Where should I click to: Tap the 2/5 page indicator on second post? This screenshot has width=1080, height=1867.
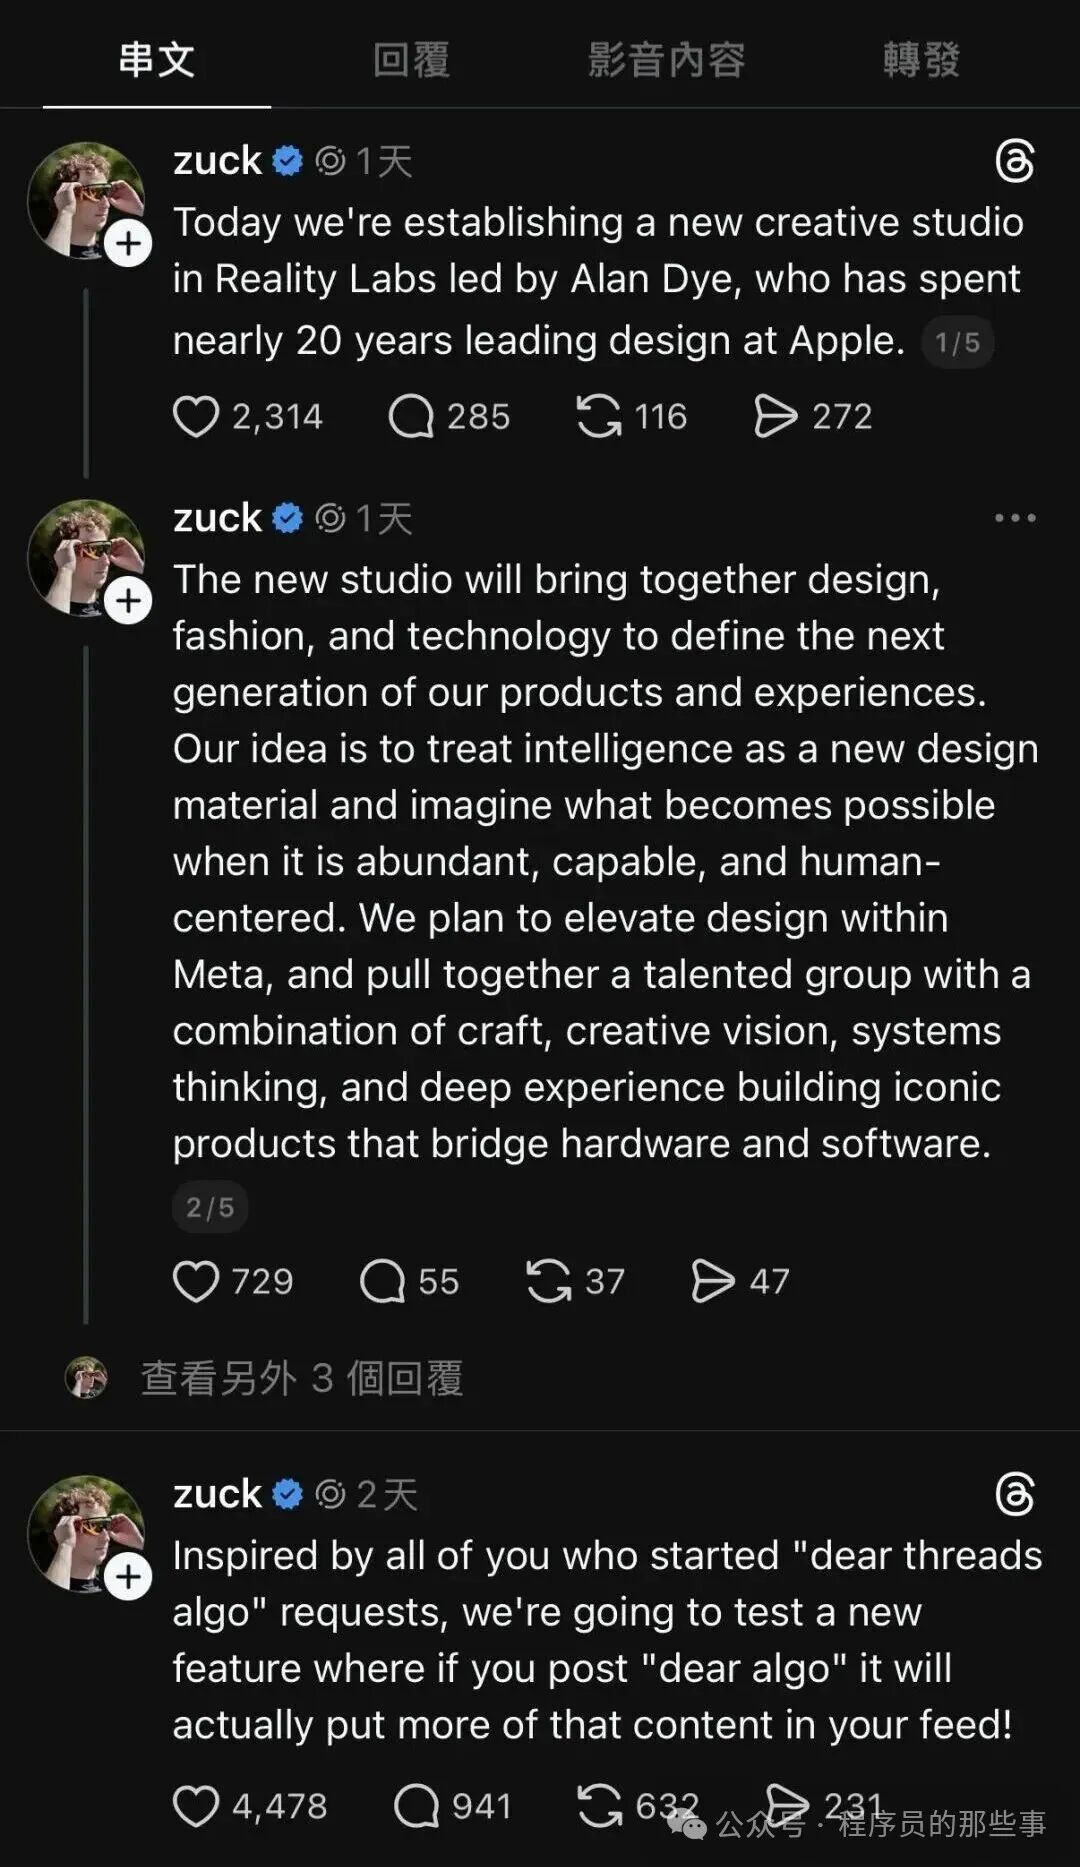coord(209,1207)
